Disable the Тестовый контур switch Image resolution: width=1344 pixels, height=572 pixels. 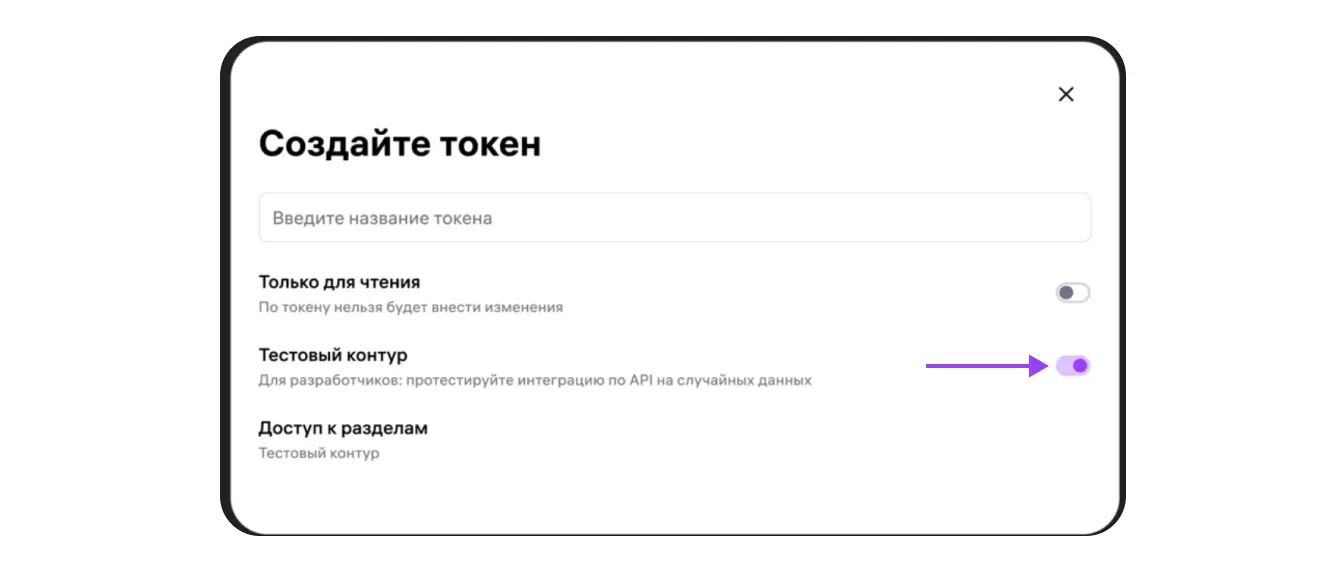coord(1073,365)
